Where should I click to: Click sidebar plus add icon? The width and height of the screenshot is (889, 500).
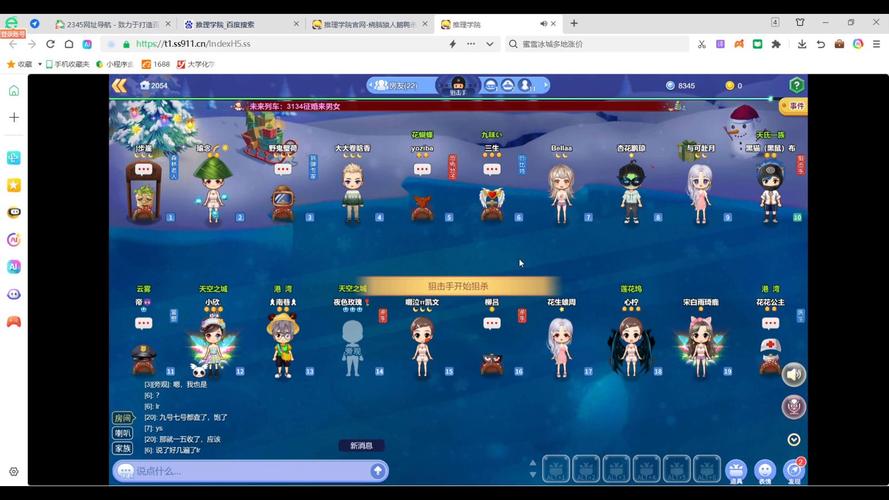(14, 117)
